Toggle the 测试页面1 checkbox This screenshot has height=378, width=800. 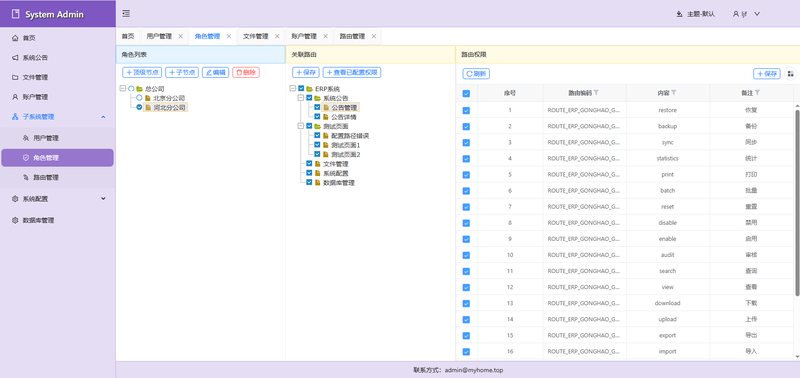point(317,145)
